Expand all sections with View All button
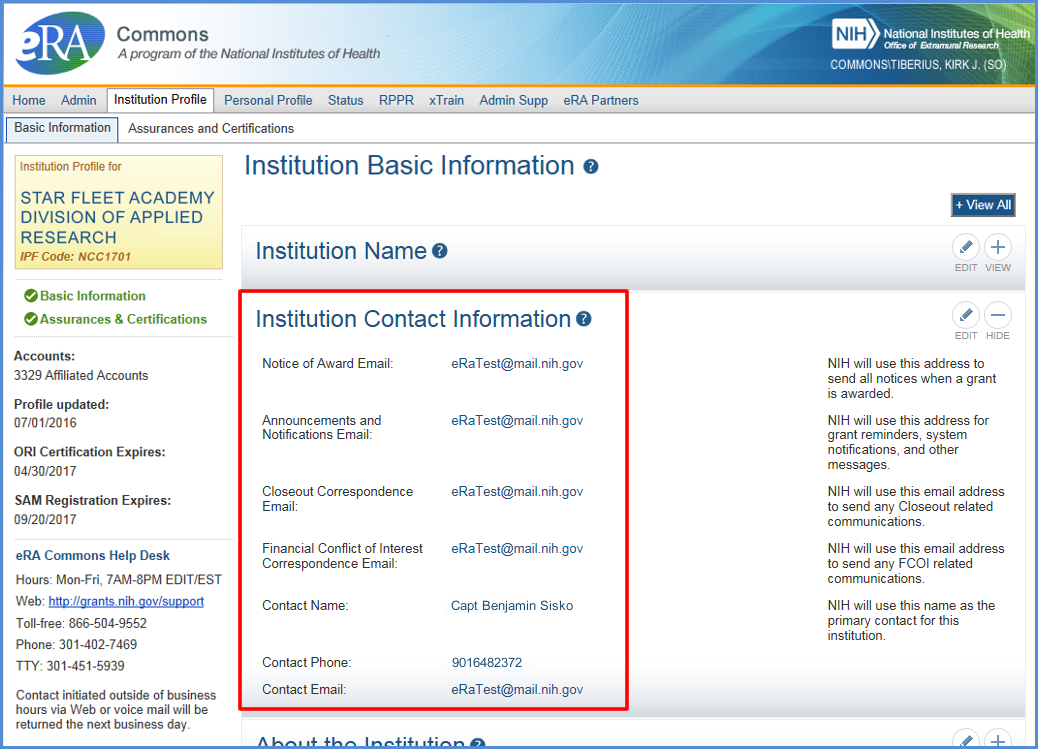Viewport: 1038px width, 749px height. click(x=983, y=205)
